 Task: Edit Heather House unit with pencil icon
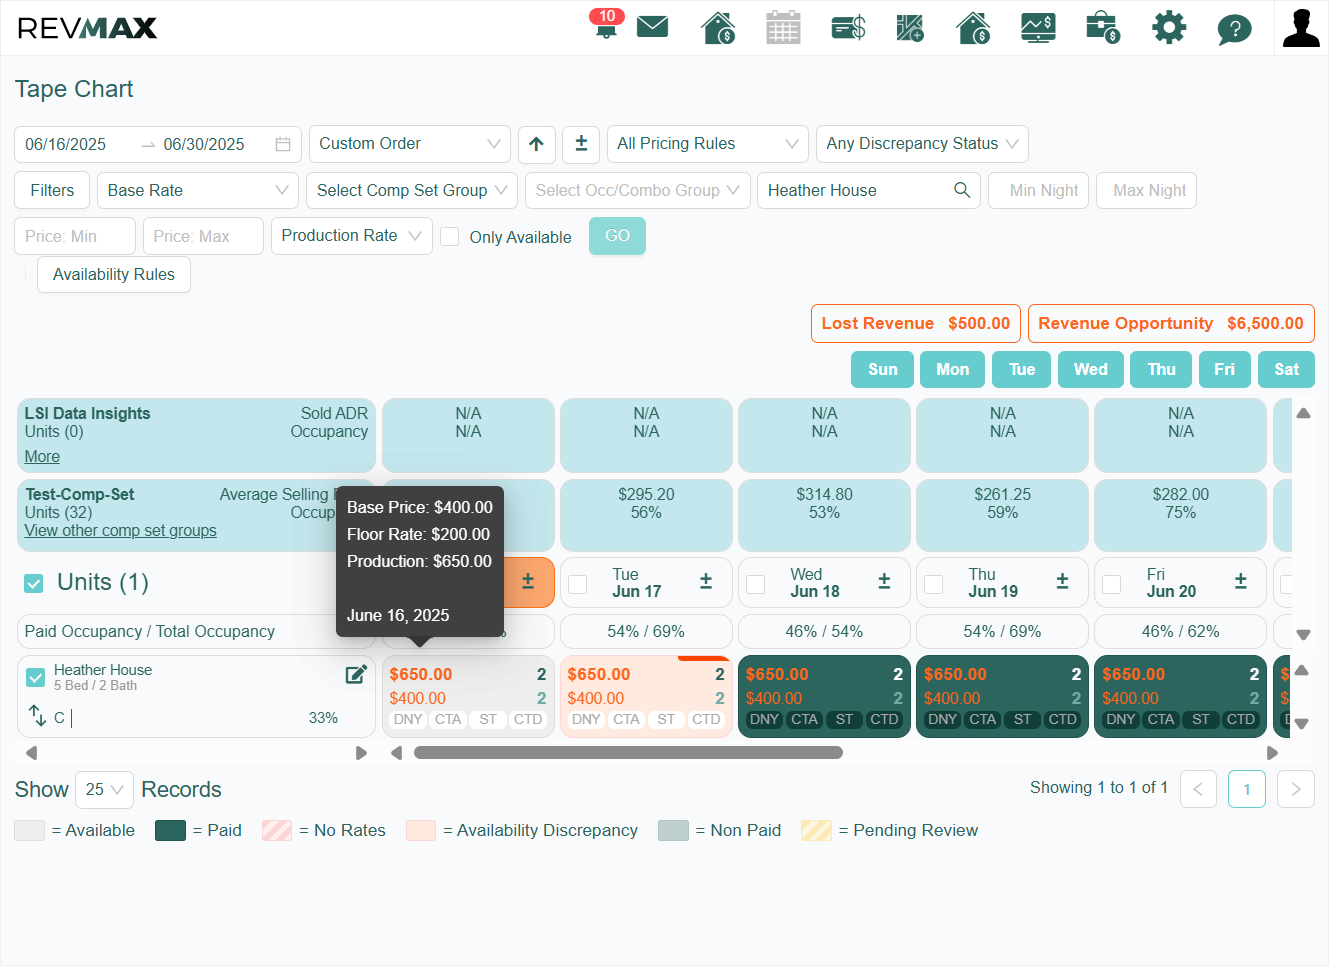pos(356,674)
